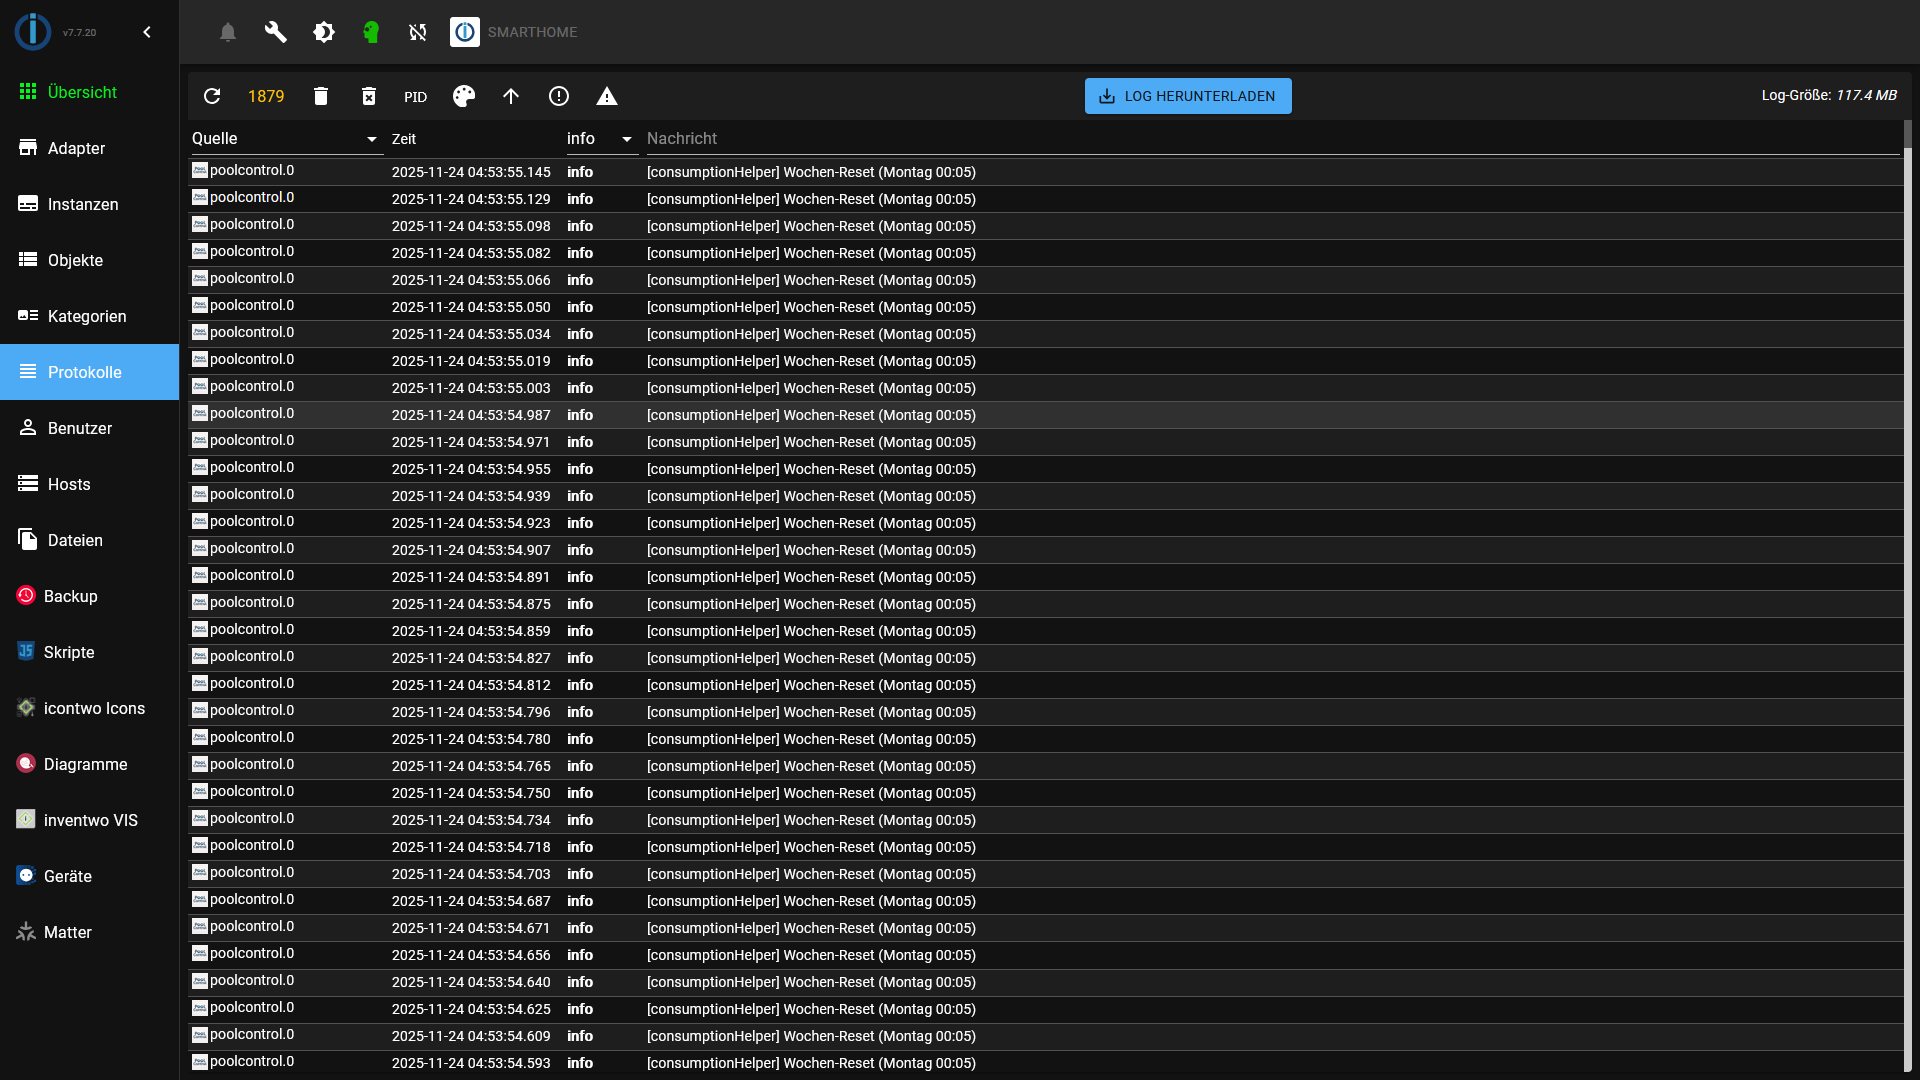Open the ioBroker logo home icon
Viewport: 1920px width, 1080px height.
[x=465, y=32]
